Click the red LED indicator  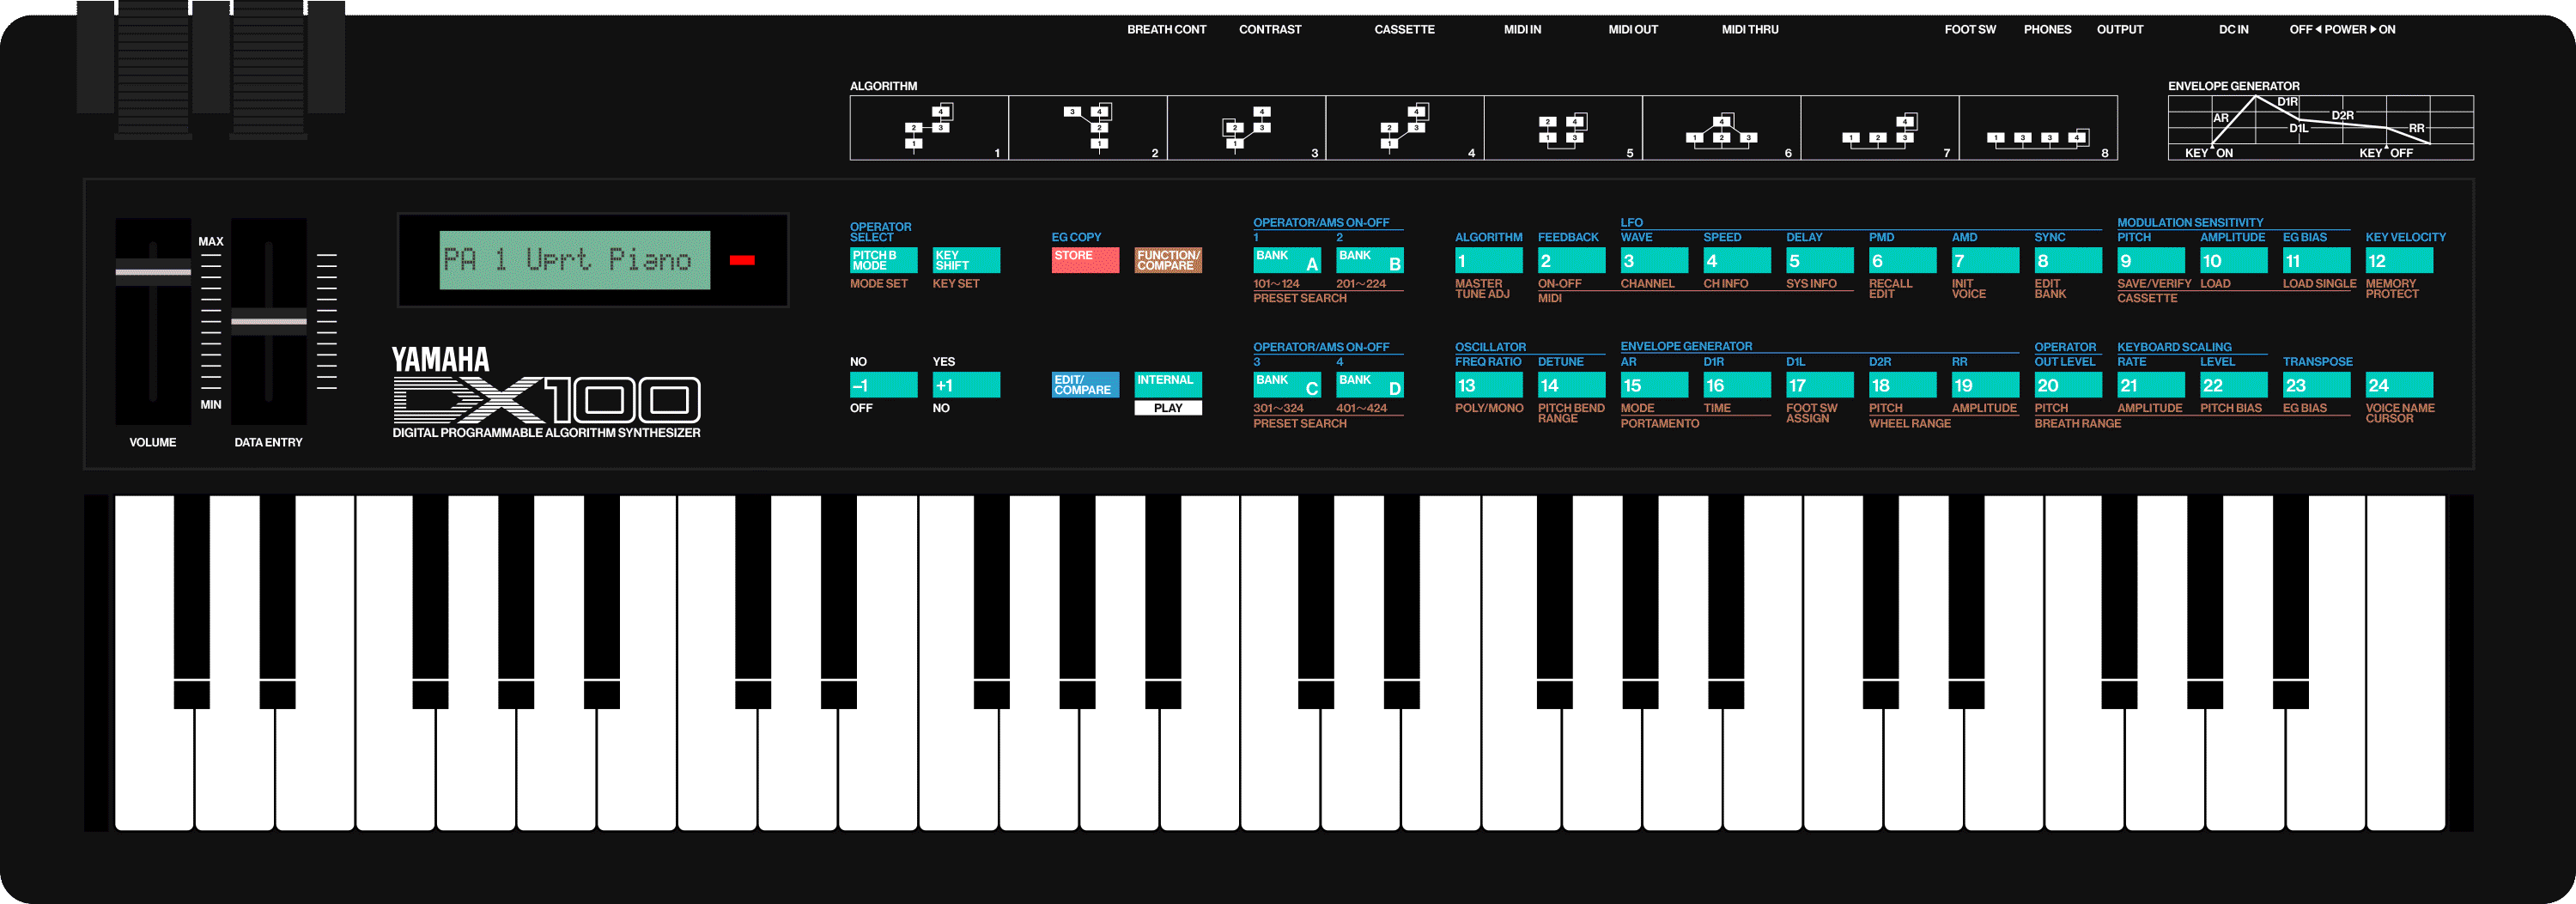tap(742, 260)
